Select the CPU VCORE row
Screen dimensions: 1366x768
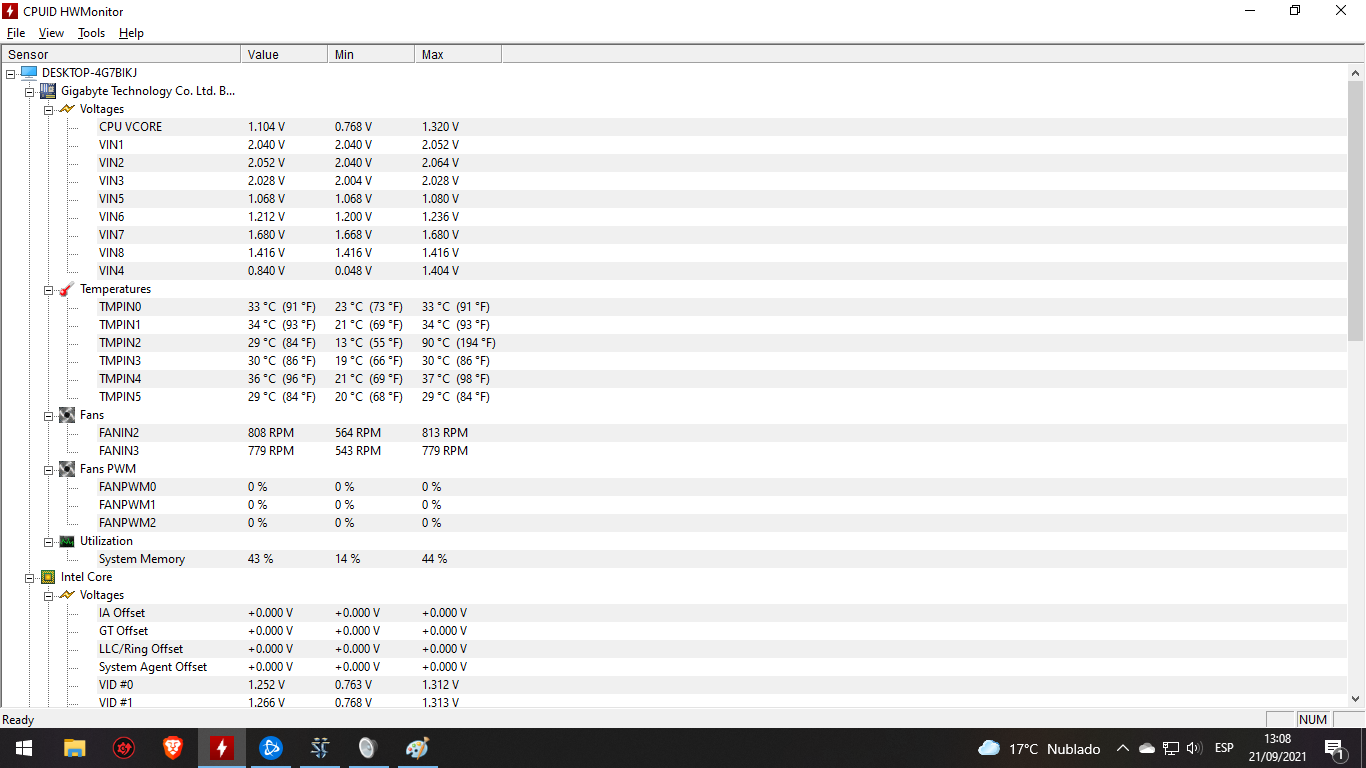point(722,127)
